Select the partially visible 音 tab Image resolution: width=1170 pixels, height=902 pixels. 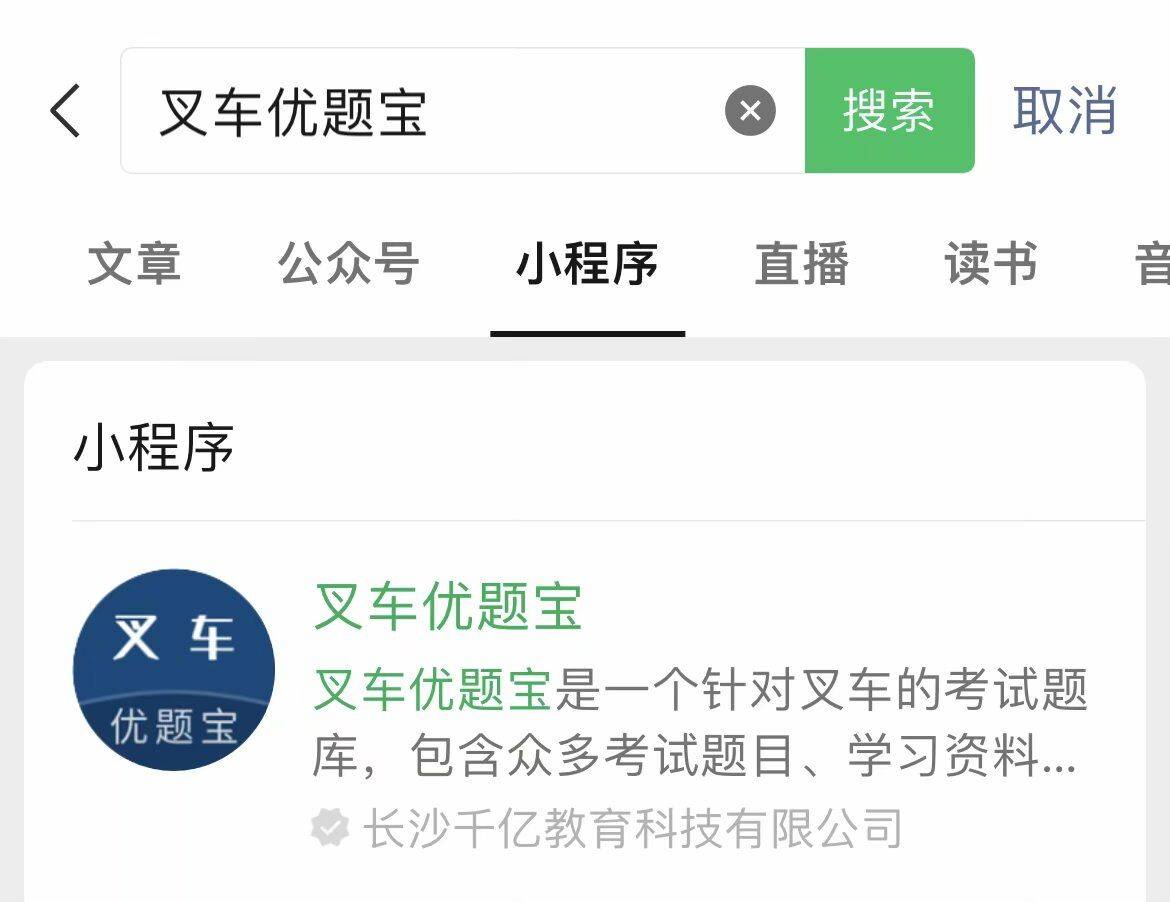point(1152,263)
